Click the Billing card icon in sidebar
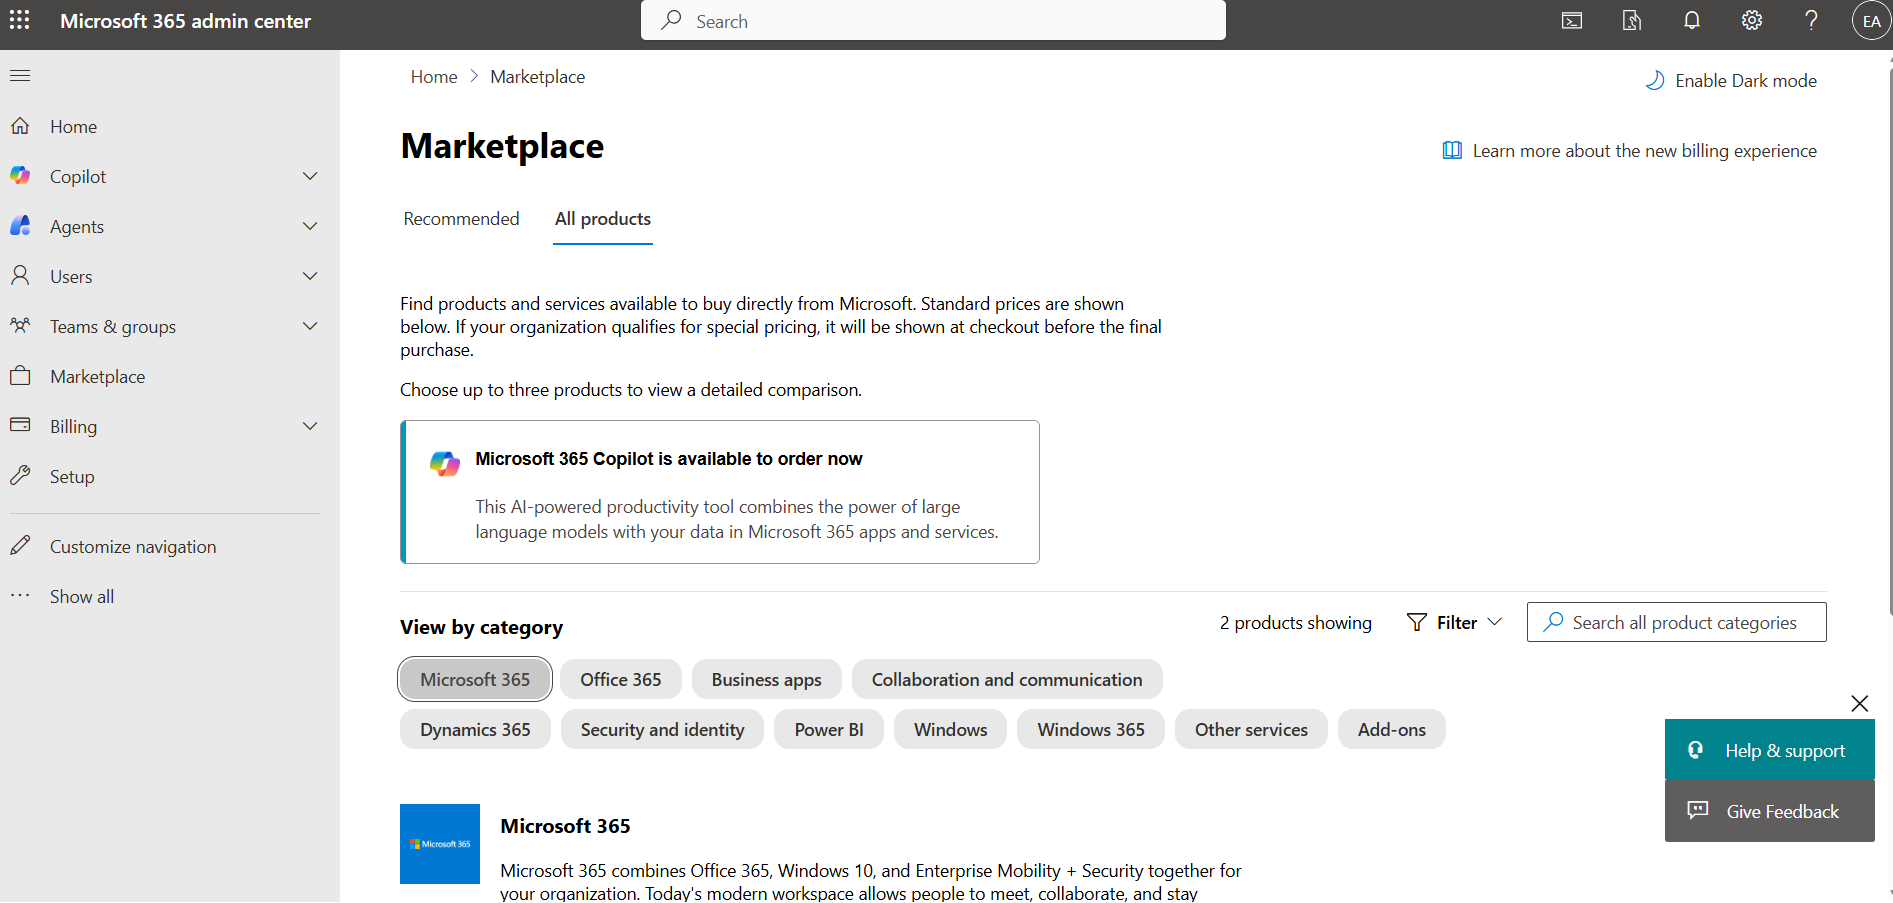Viewport: 1893px width, 903px height. [x=20, y=426]
